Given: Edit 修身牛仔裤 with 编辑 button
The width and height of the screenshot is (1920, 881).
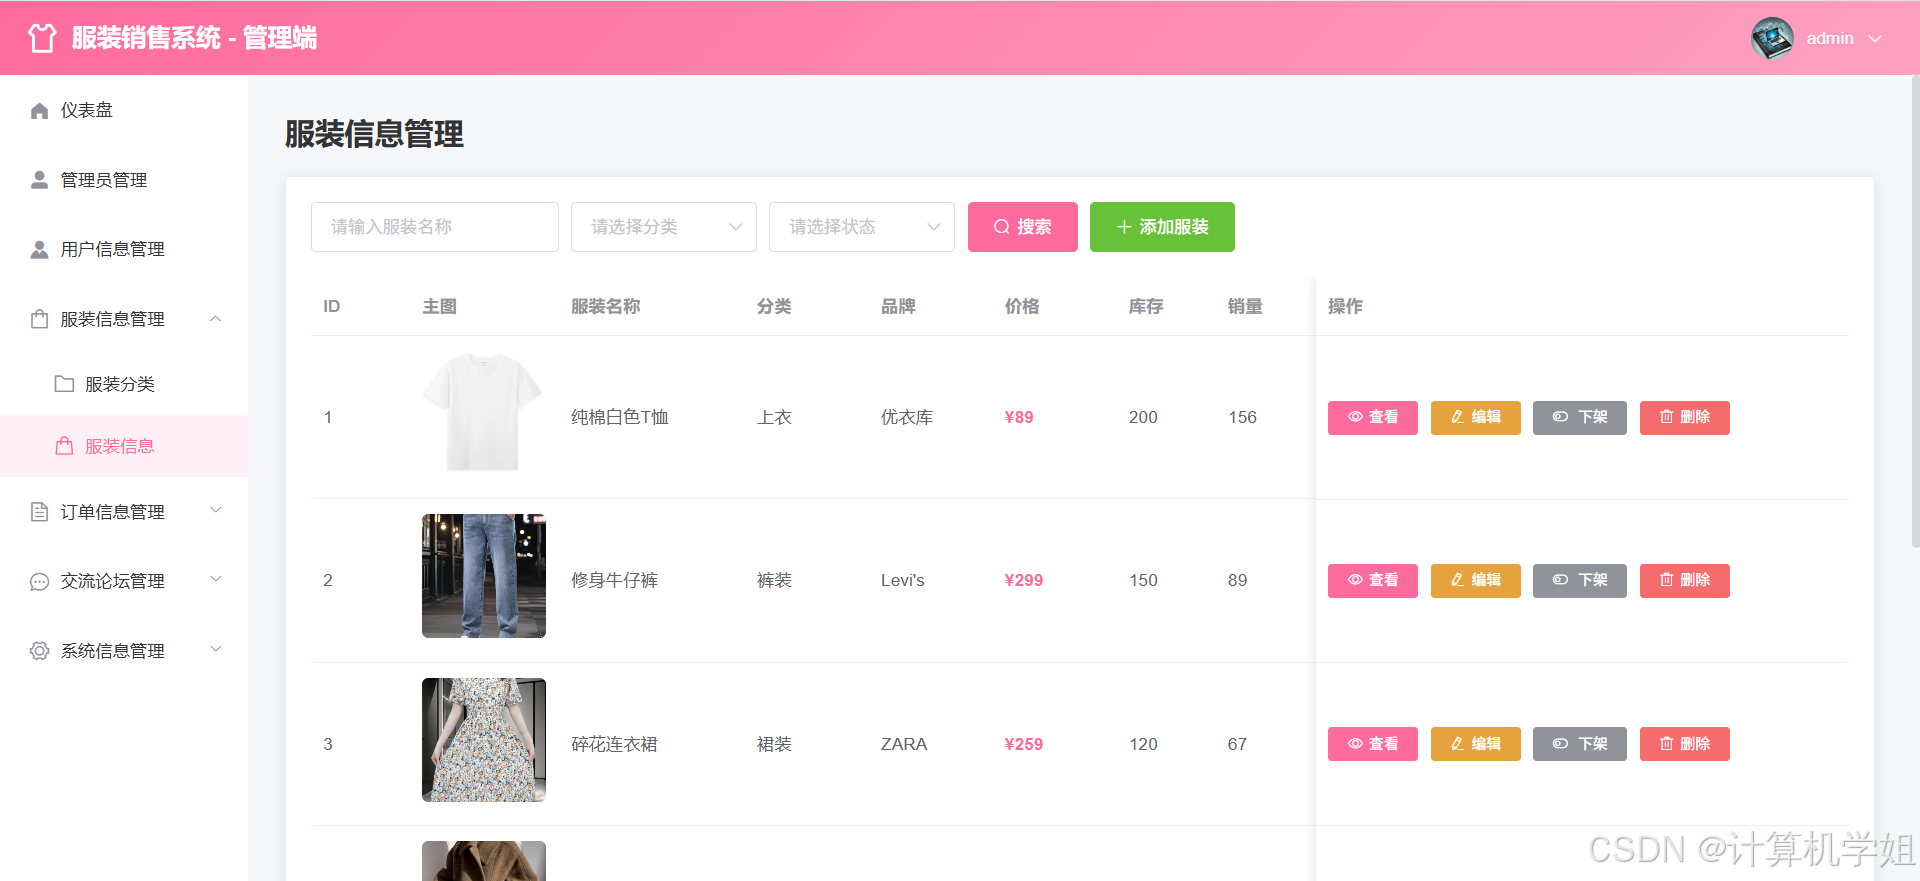Looking at the screenshot, I should pyautogui.click(x=1476, y=580).
